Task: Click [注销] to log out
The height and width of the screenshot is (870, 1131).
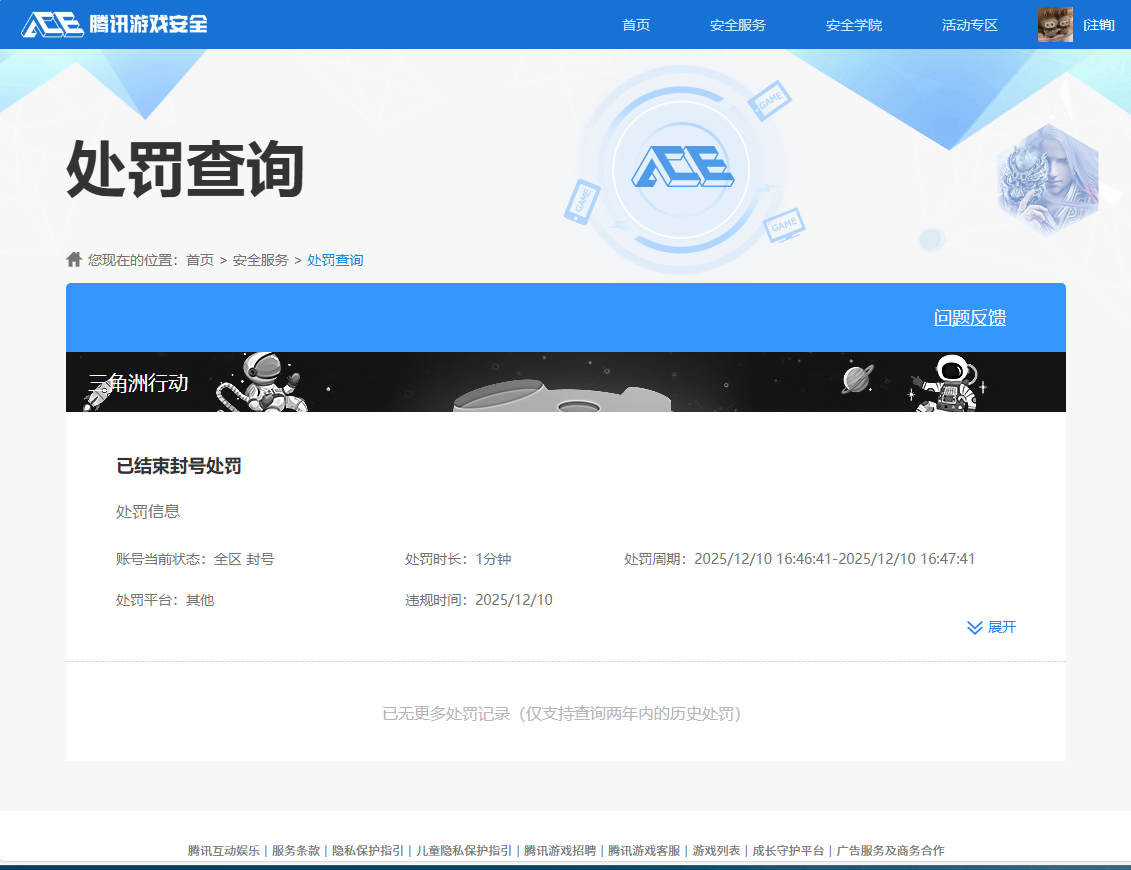Action: click(x=1099, y=24)
